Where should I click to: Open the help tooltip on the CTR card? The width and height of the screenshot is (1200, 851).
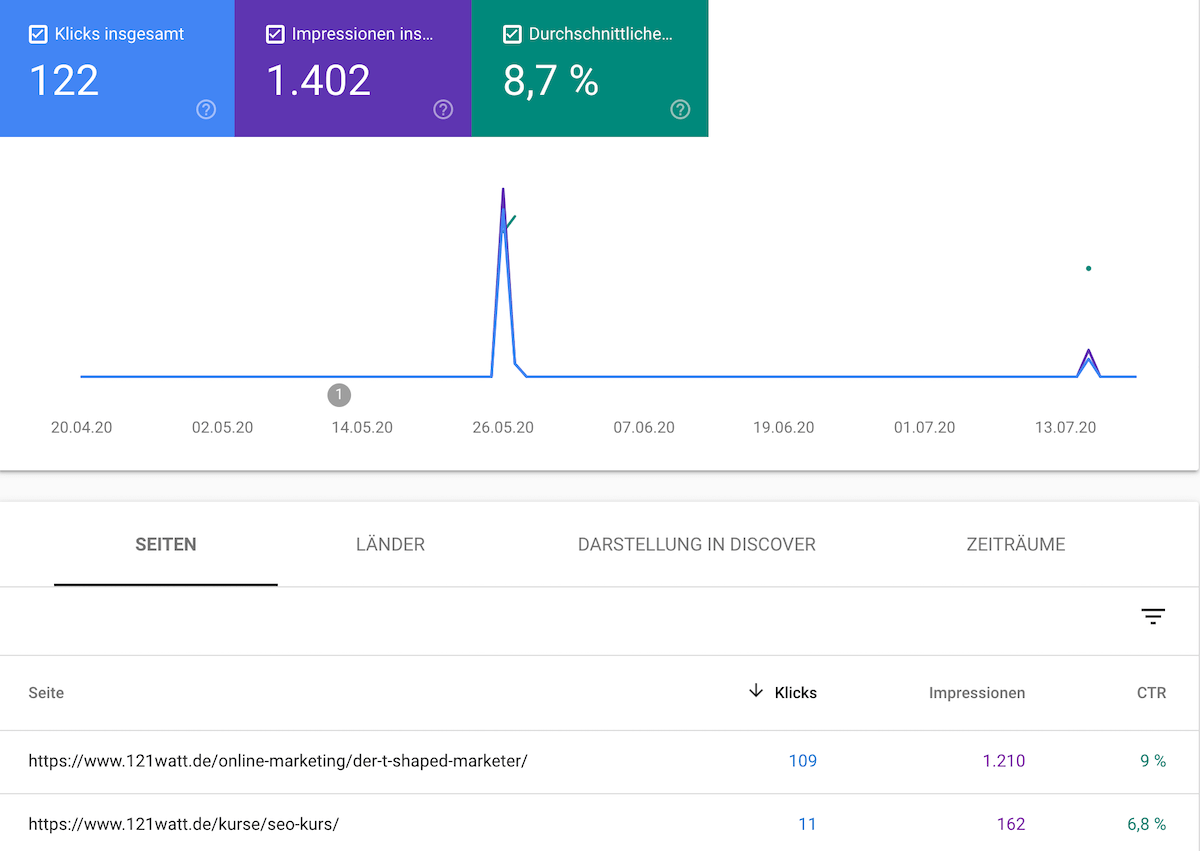coord(680,110)
